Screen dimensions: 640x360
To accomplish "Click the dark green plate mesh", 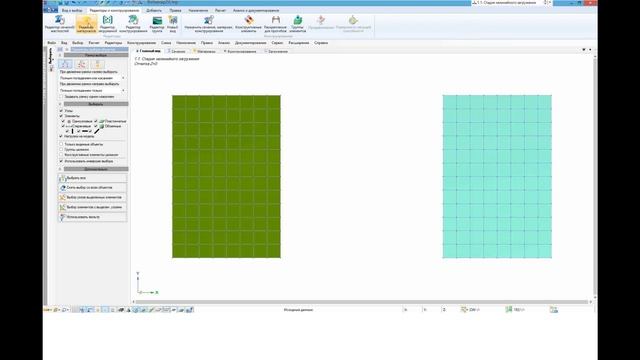I will click(x=227, y=177).
